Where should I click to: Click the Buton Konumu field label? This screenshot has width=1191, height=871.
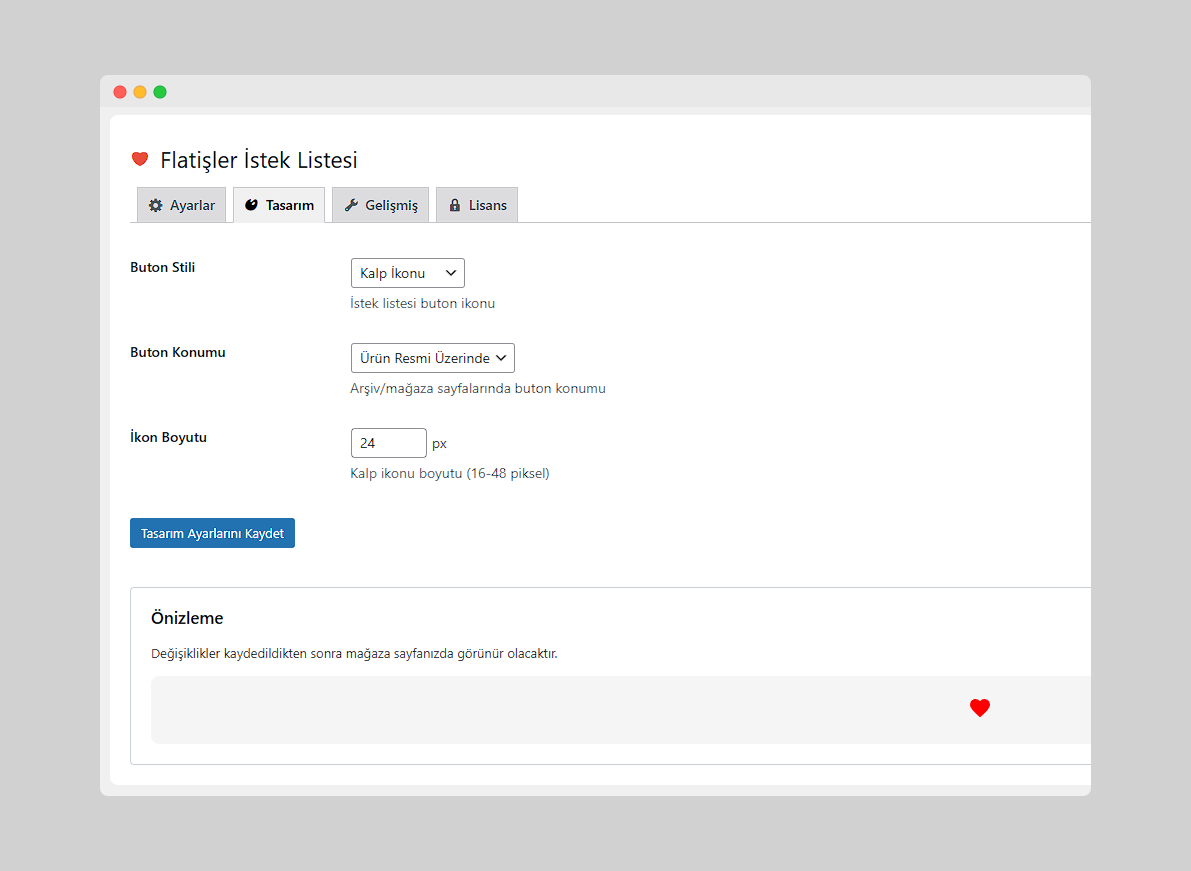click(178, 352)
